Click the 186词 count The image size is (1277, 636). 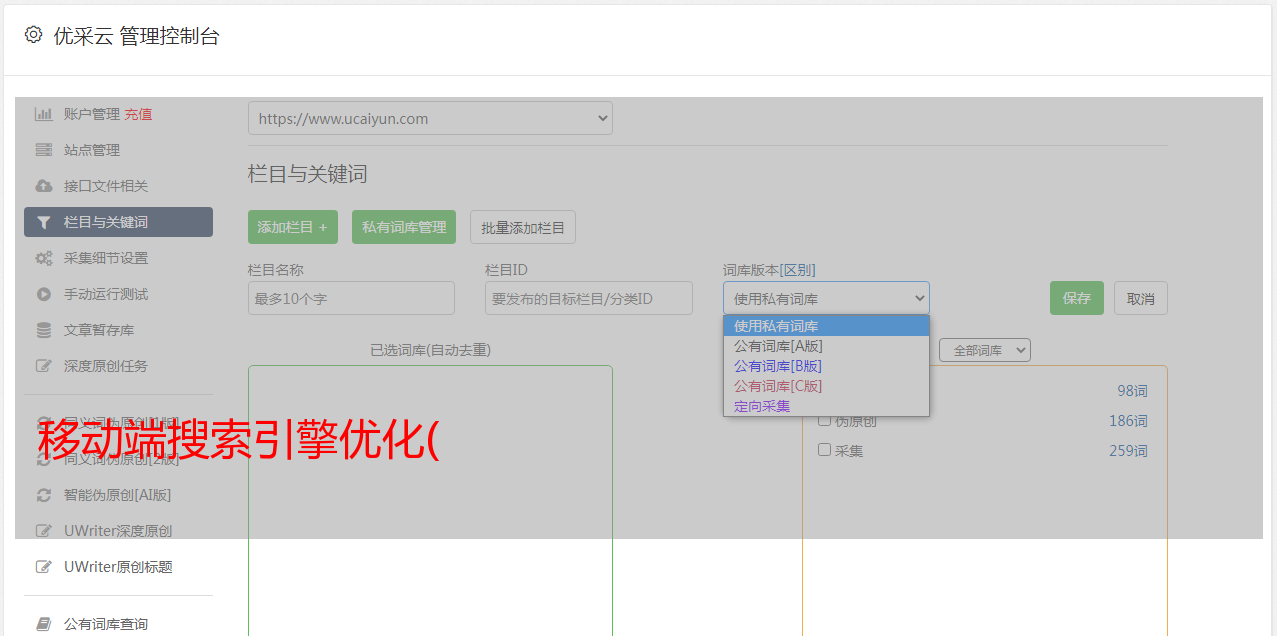1128,421
